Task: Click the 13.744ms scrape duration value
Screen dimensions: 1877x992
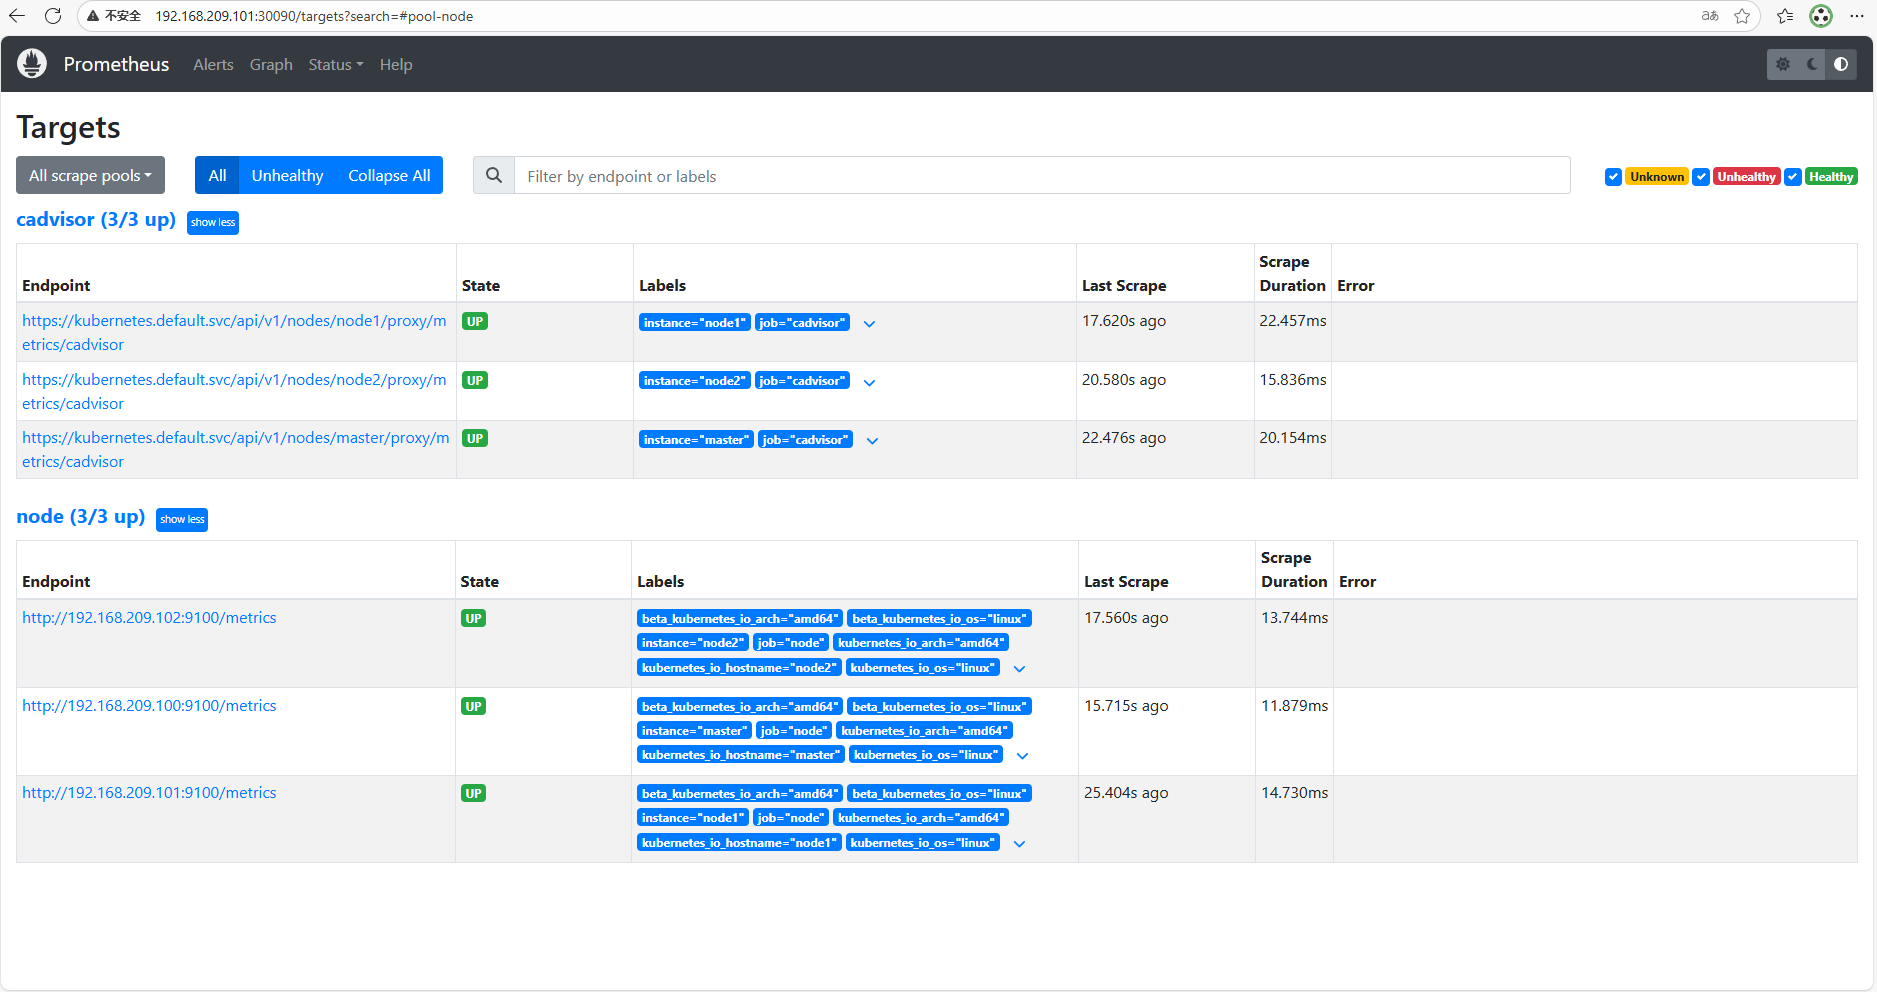Action: [x=1294, y=618]
